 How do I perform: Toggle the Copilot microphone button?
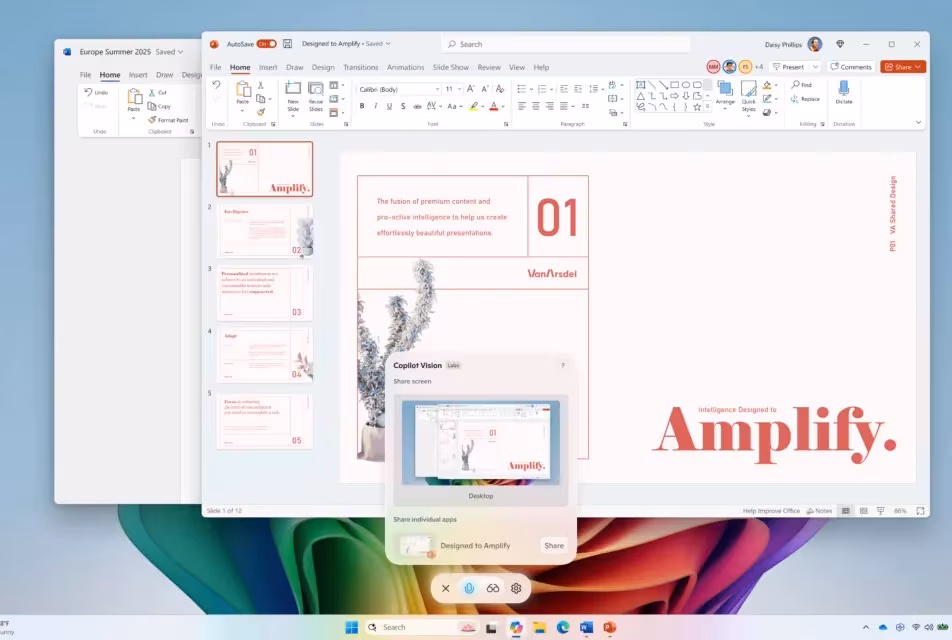[x=469, y=588]
